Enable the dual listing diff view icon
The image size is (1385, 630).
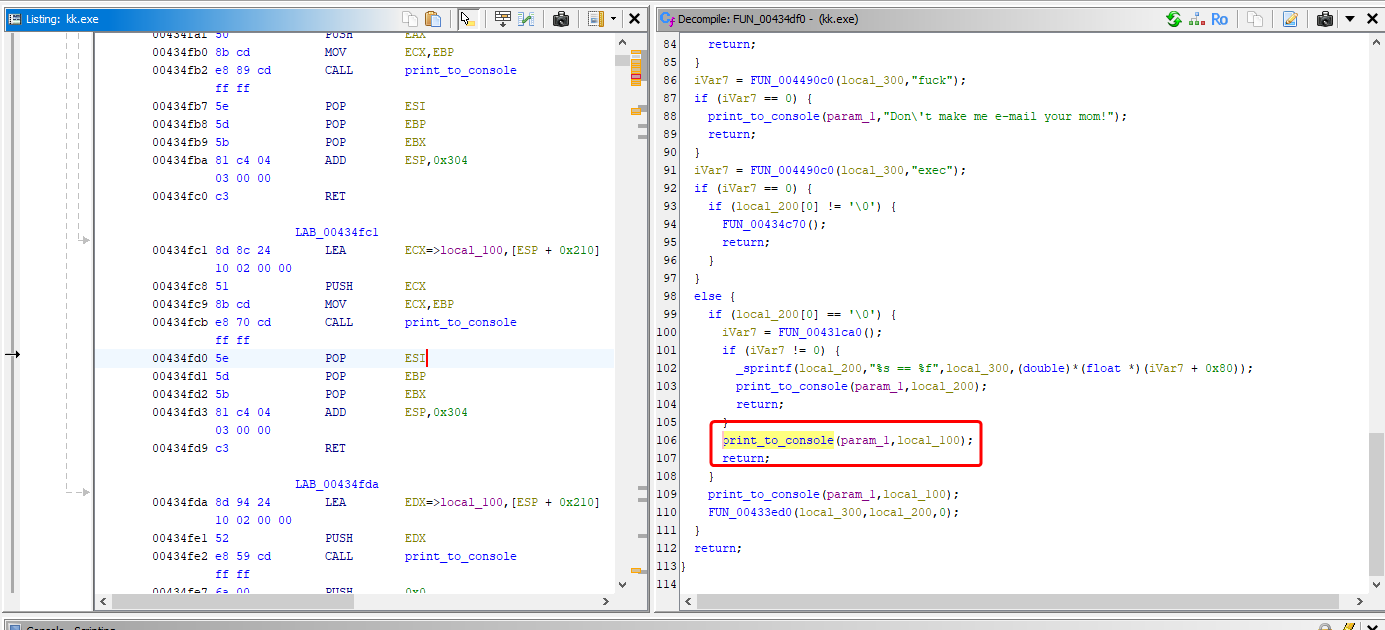coord(524,18)
